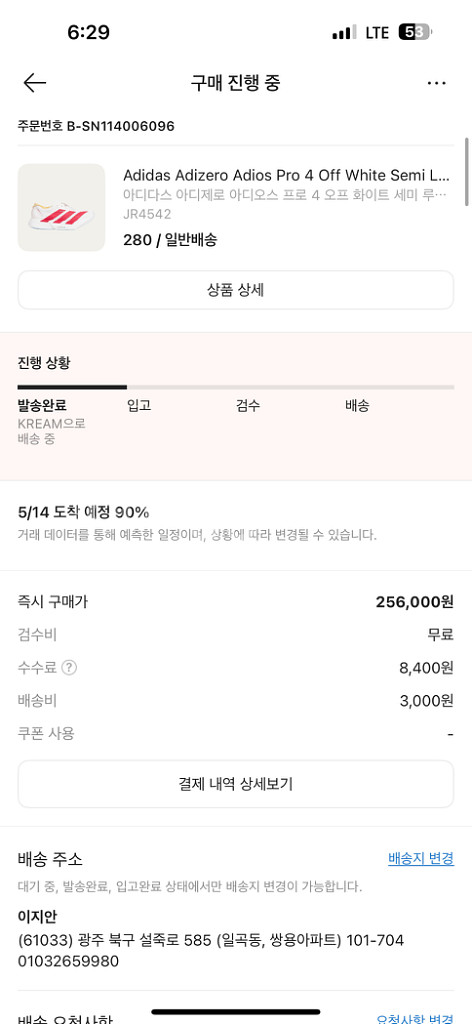Open 상품 상세 product details button

tap(236, 290)
